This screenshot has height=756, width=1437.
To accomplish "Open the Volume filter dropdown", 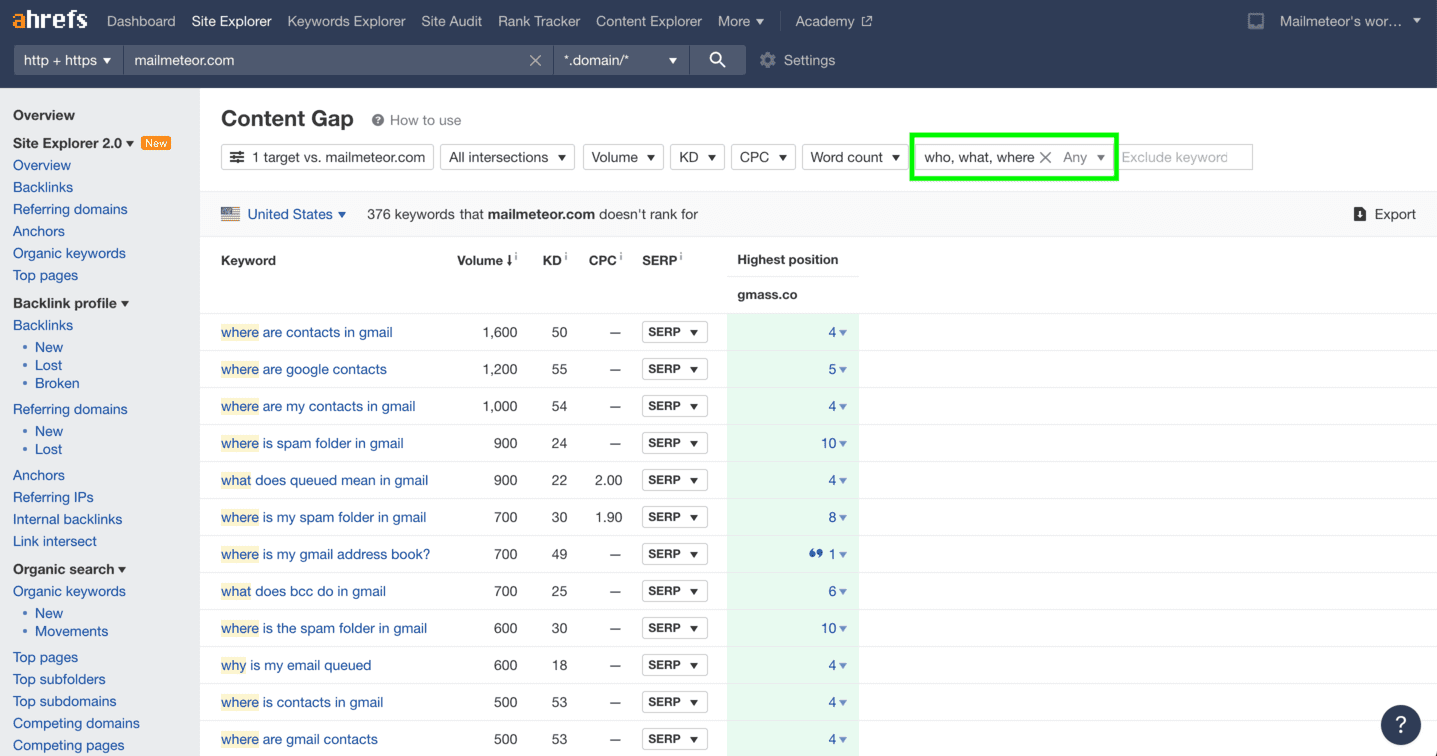I will 623,157.
